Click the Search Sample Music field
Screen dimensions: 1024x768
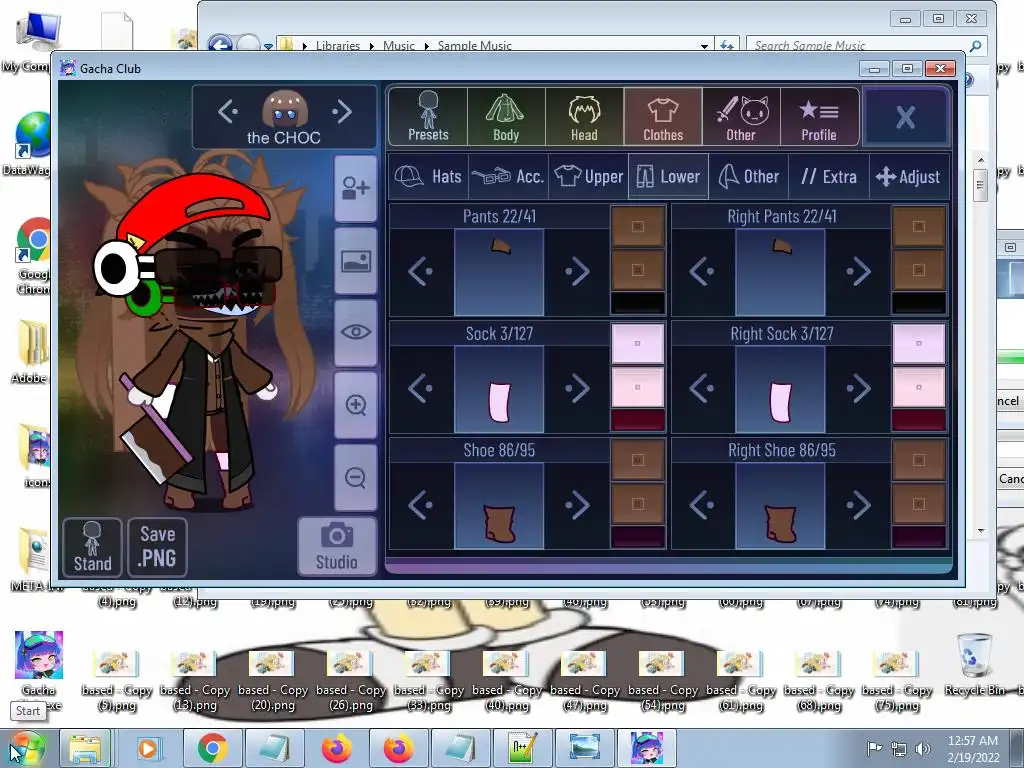(866, 45)
